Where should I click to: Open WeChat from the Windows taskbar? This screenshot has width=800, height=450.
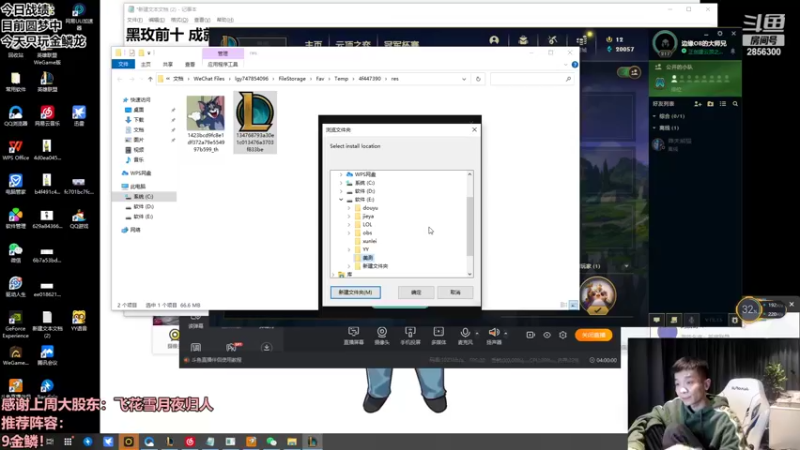[x=271, y=442]
